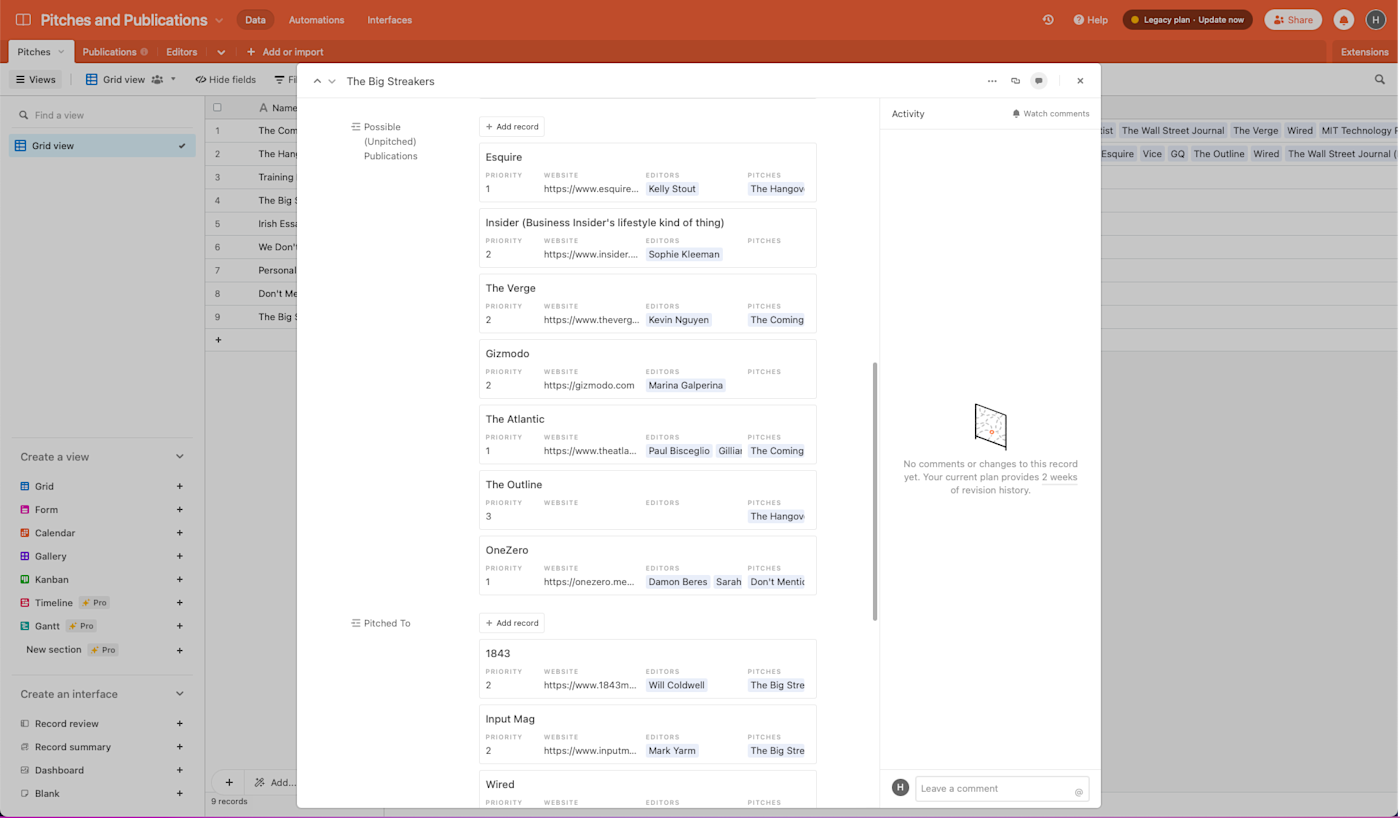The width and height of the screenshot is (1400, 818).
Task: Copy record link icon
Action: pyautogui.click(x=1015, y=81)
